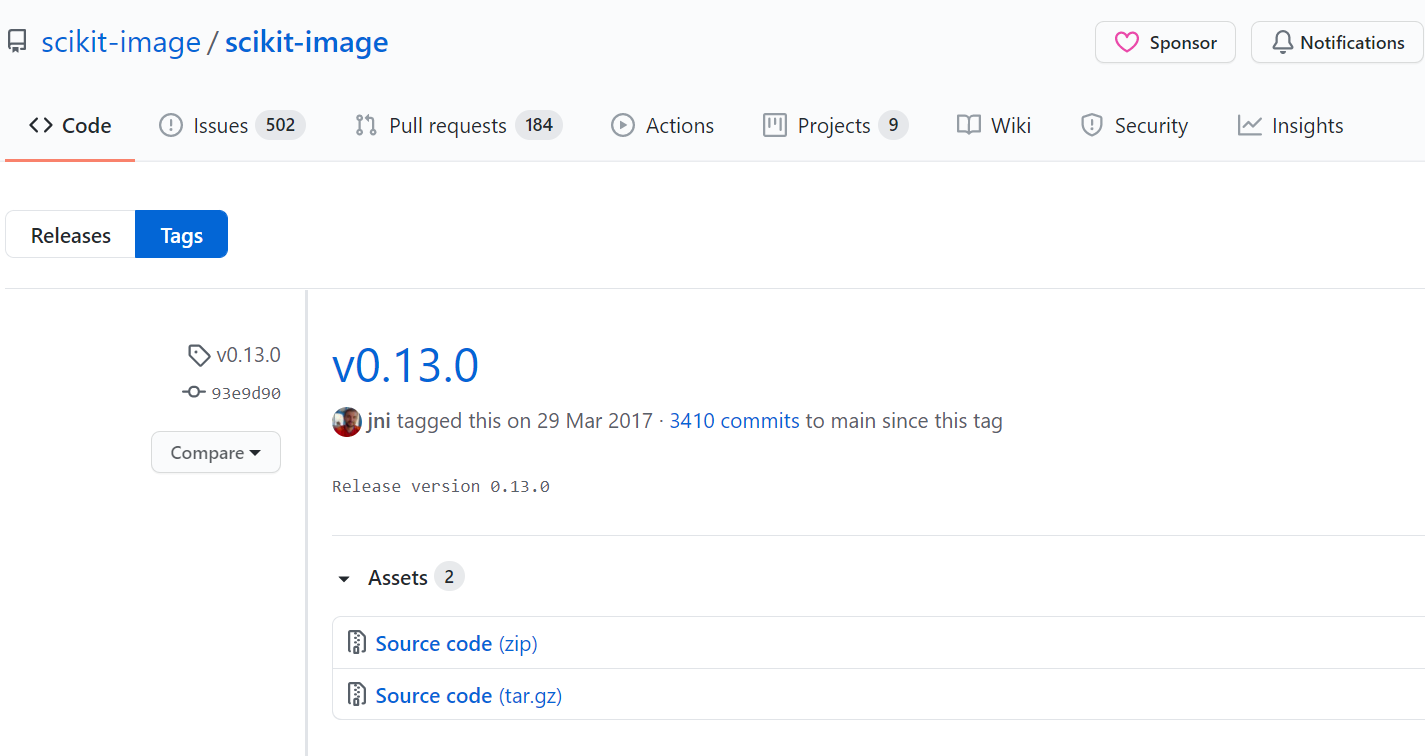1425x756 pixels.
Task: Switch to the Insights tab
Action: [1290, 125]
